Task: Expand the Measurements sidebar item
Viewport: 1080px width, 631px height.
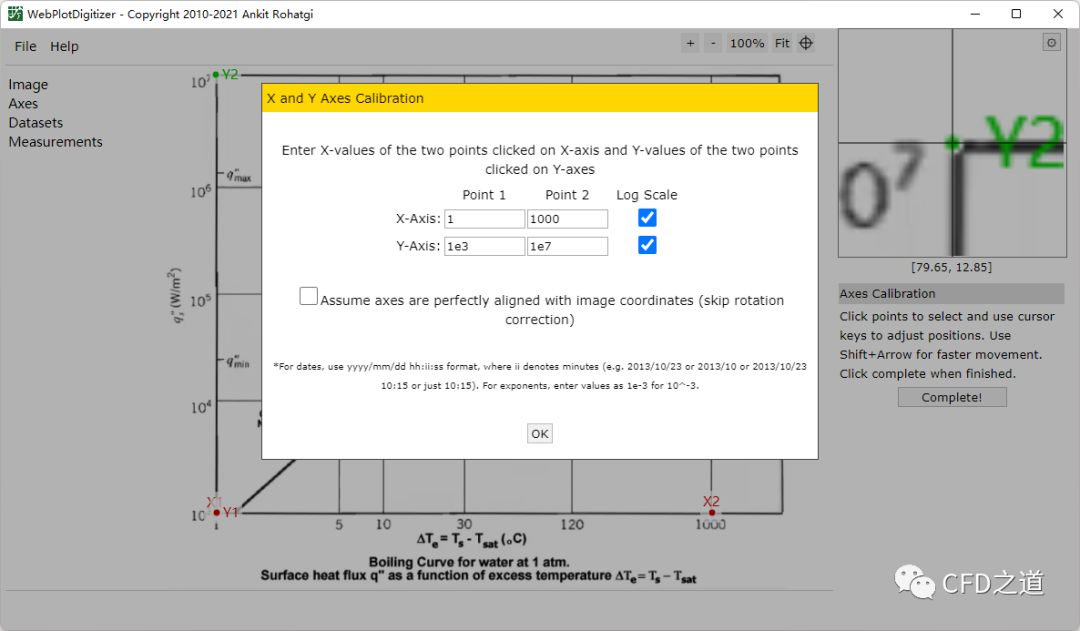Action: [x=56, y=142]
